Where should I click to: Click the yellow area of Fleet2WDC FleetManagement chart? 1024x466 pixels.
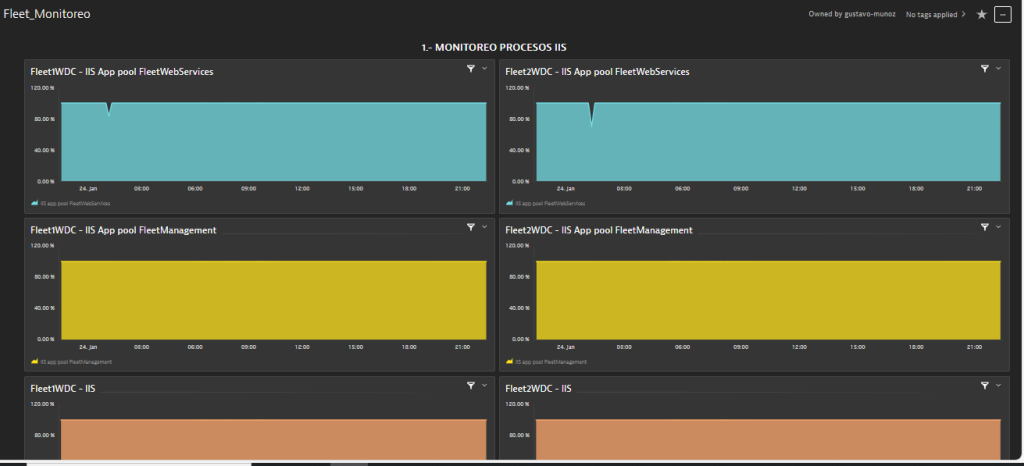tap(768, 300)
